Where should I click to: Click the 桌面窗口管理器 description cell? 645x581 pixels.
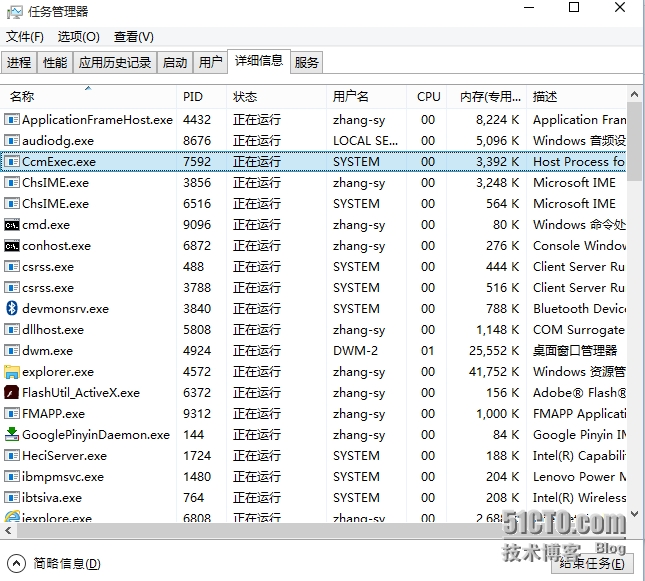tap(575, 351)
